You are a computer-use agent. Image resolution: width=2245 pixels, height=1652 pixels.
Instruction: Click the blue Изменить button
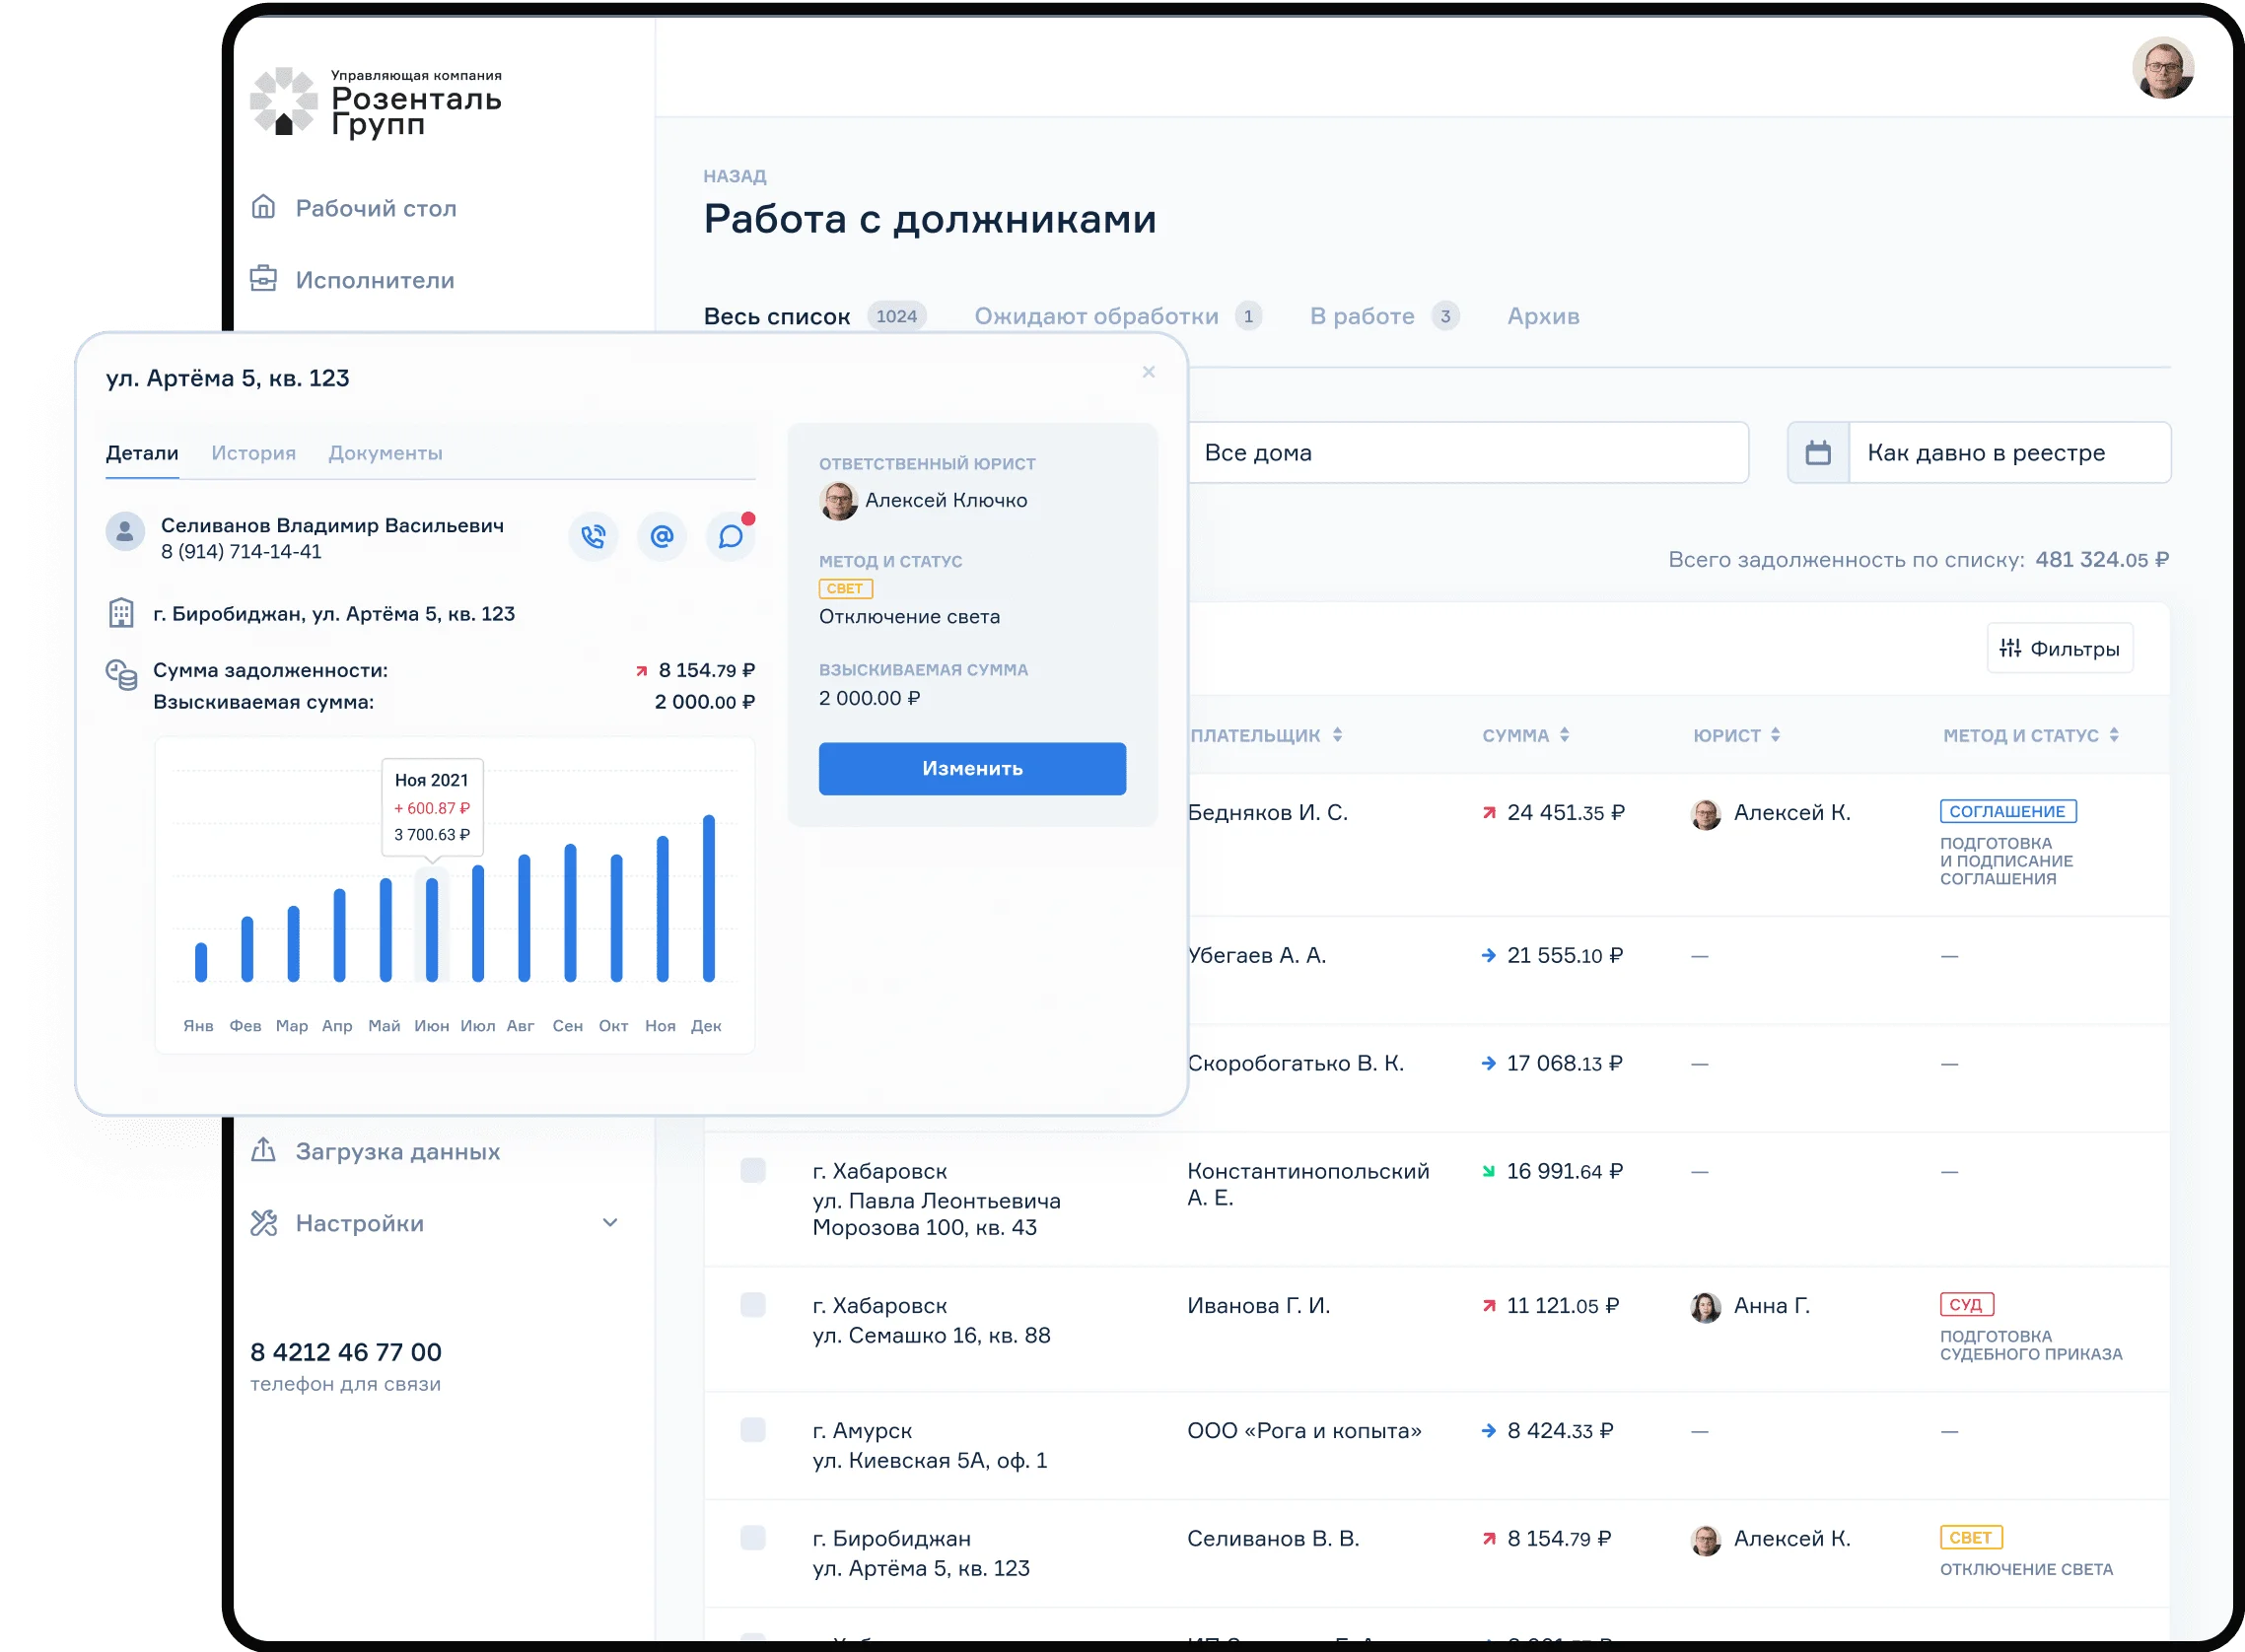(x=972, y=768)
